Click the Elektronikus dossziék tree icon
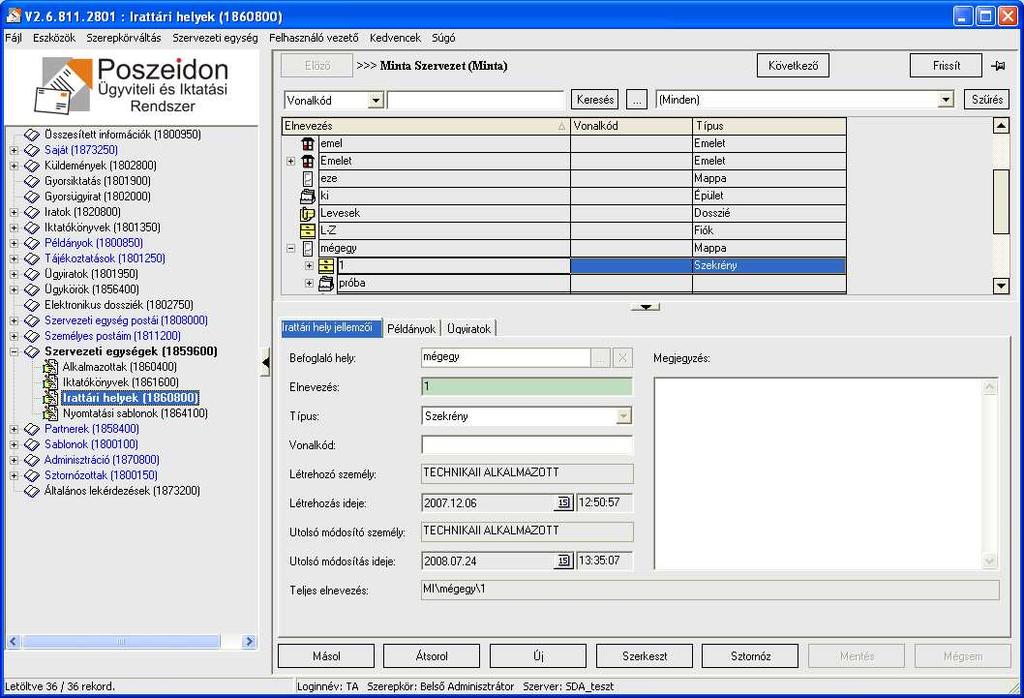The image size is (1024, 698). [x=32, y=305]
